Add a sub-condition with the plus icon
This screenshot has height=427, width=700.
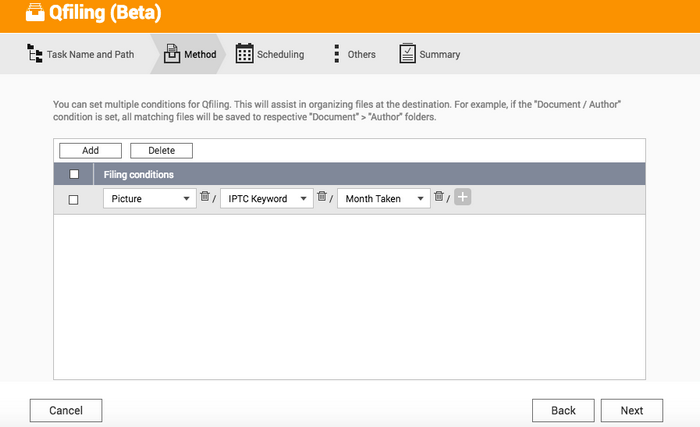coord(462,197)
